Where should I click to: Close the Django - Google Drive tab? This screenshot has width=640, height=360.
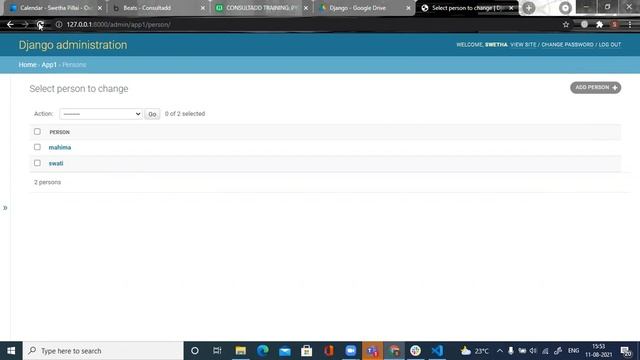pos(409,8)
